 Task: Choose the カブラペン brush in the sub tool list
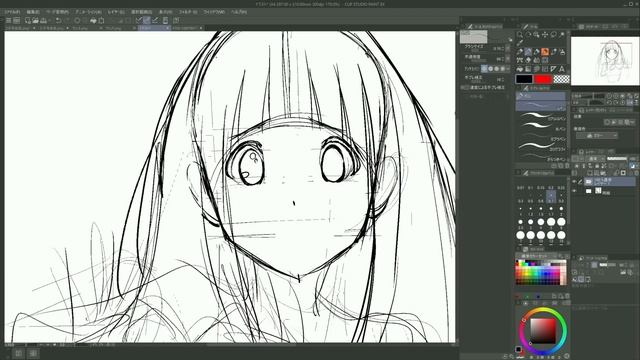pos(541,138)
